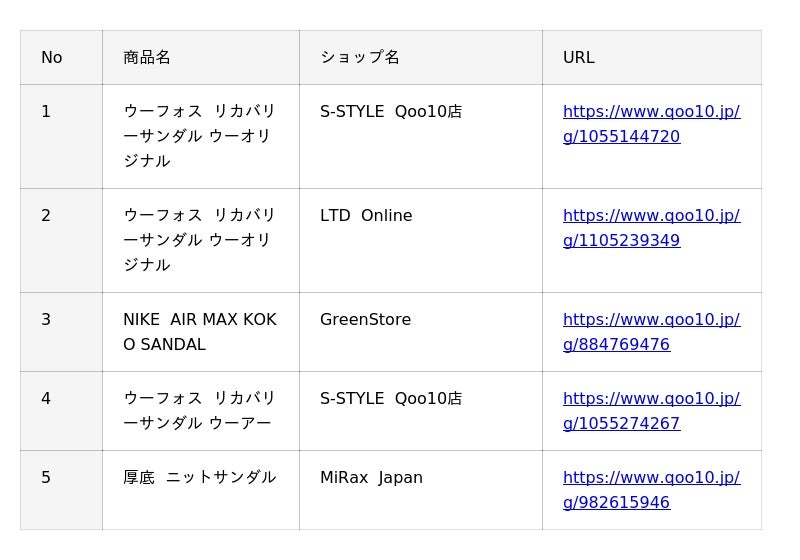Click the 厚底 ニットサンダル product cell
This screenshot has height=560, width=800.
click(x=201, y=490)
